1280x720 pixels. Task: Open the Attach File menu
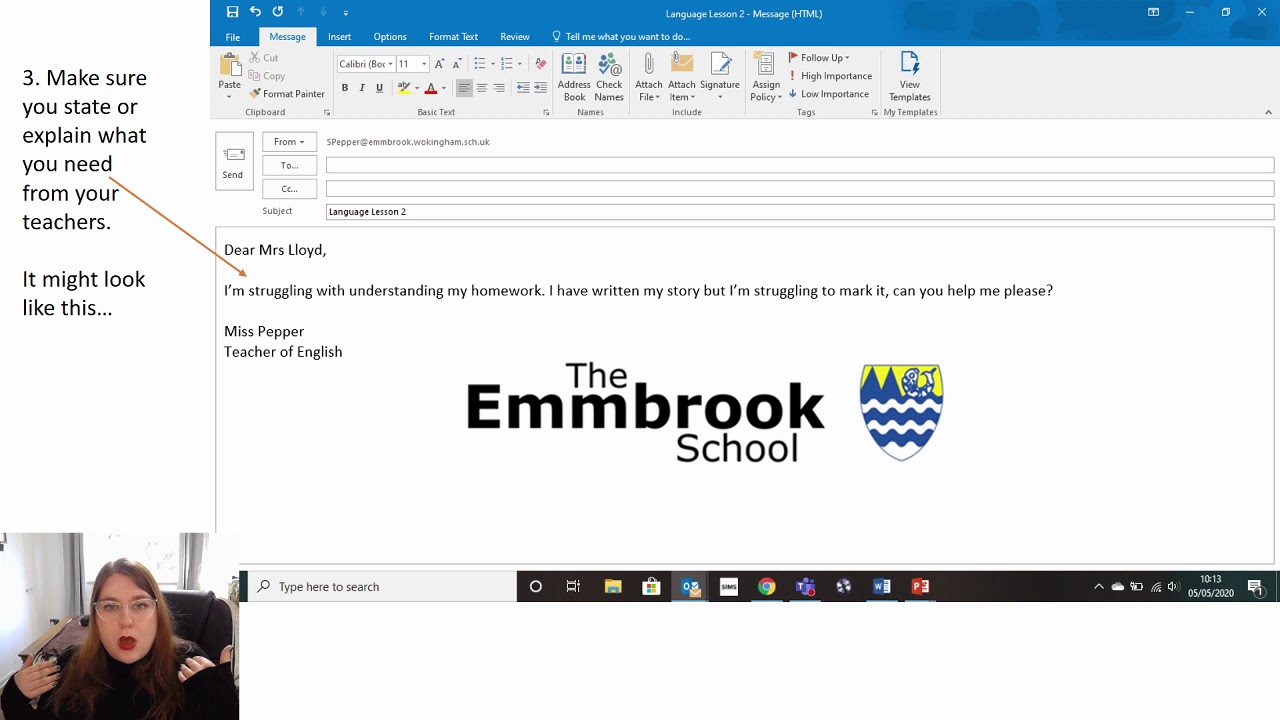(649, 77)
